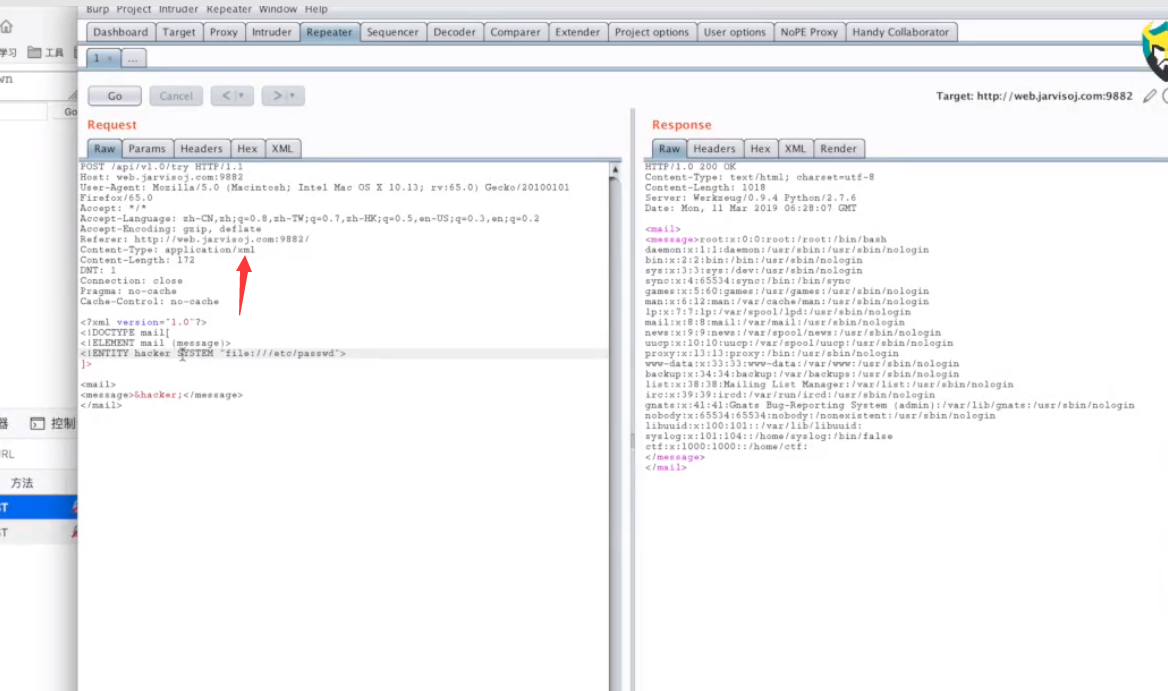Open the Burp menu
Image resolution: width=1168 pixels, height=691 pixels.
coord(97,9)
